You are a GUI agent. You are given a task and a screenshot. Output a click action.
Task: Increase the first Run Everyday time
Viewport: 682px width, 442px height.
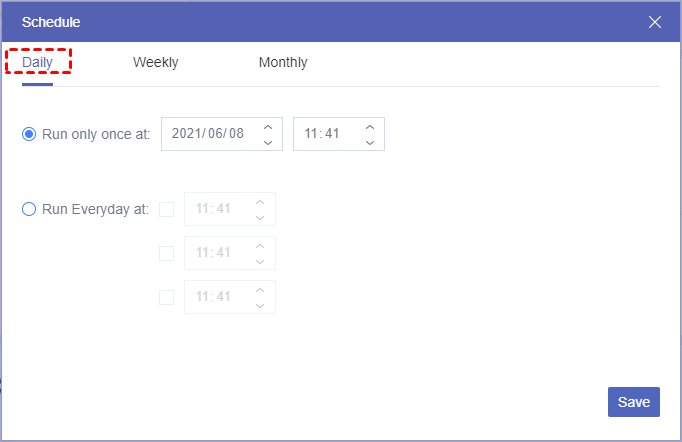260,202
